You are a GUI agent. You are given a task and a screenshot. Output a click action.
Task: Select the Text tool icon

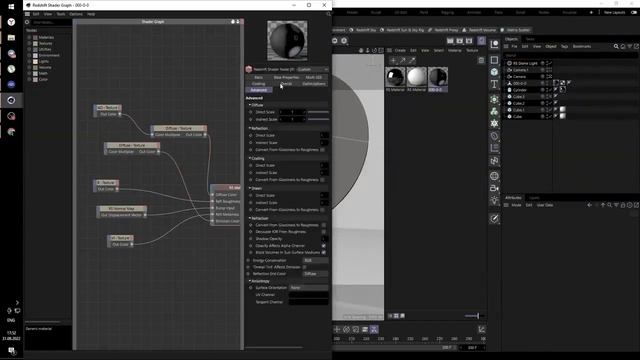[x=494, y=84]
